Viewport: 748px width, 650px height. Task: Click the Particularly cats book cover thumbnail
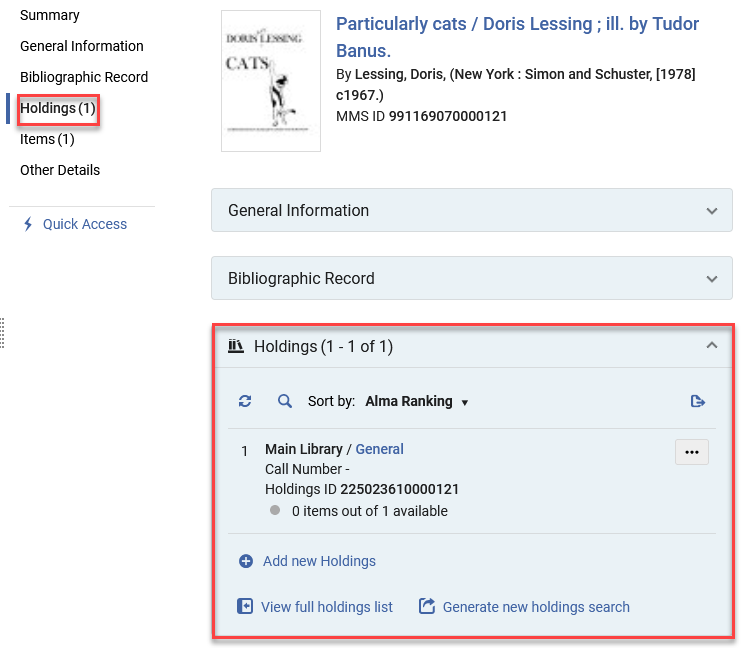271,81
